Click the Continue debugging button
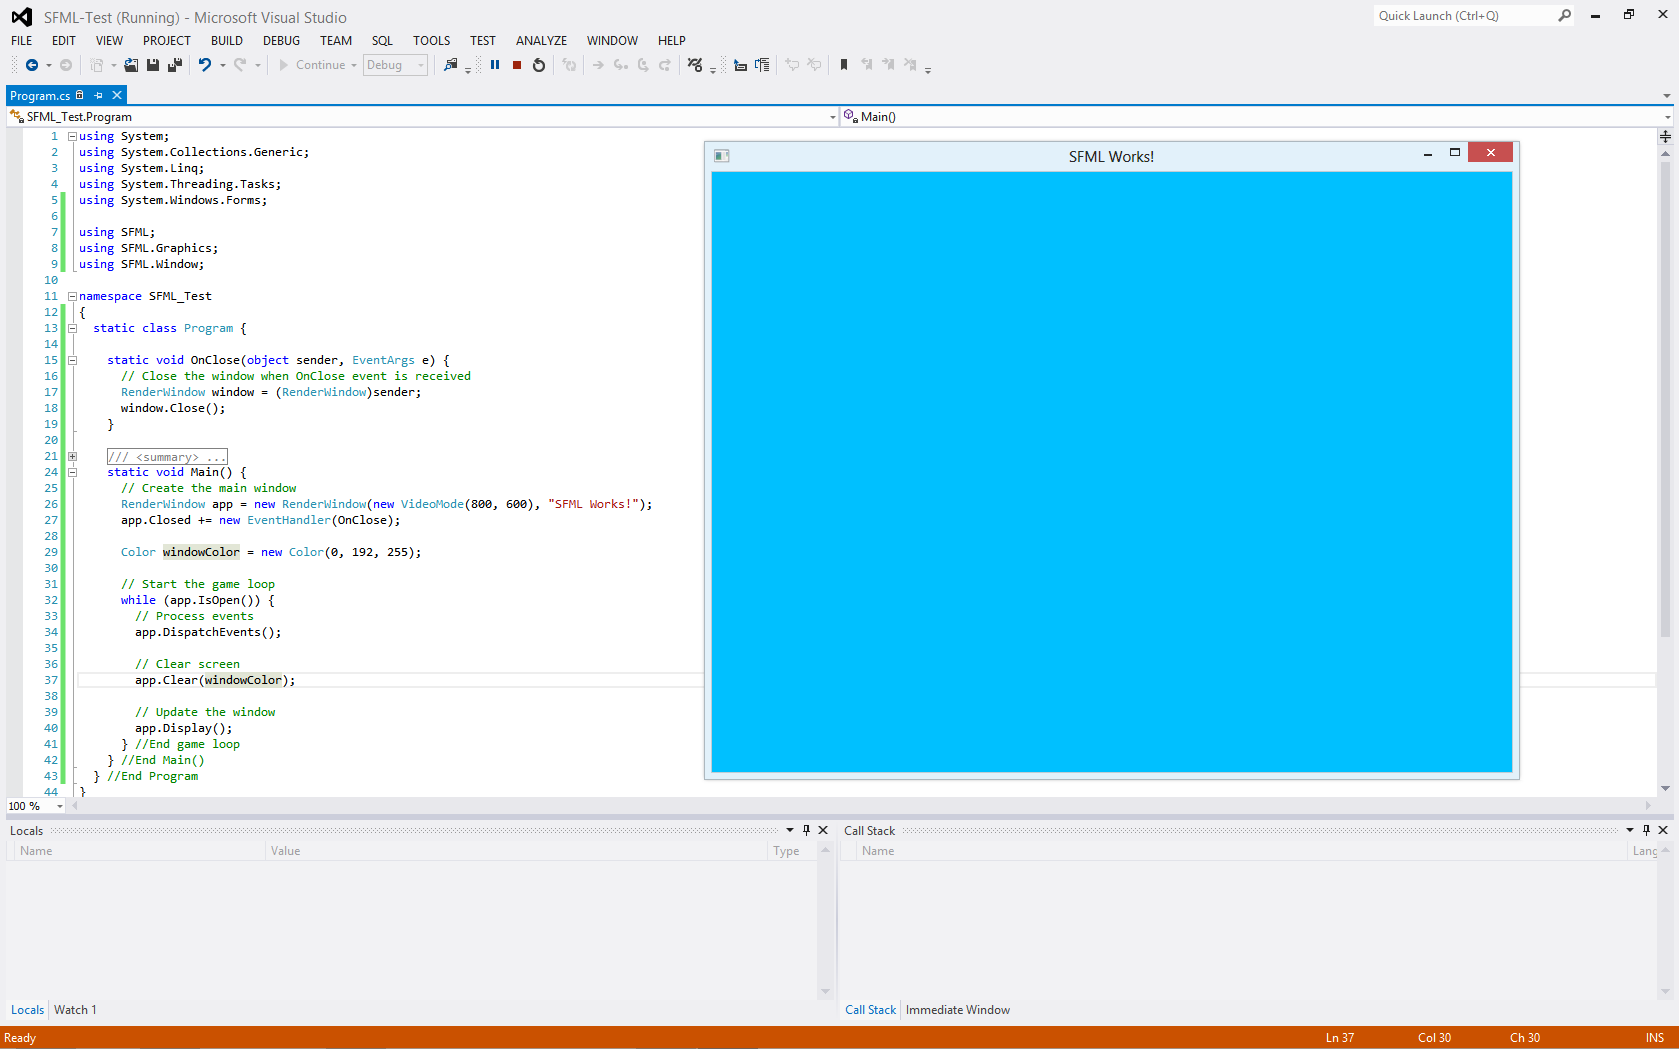 312,65
